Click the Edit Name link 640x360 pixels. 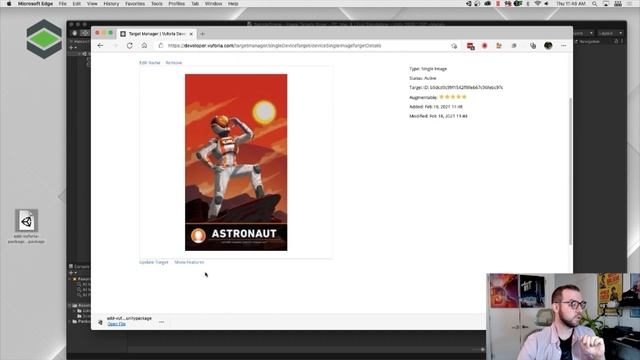tap(150, 63)
